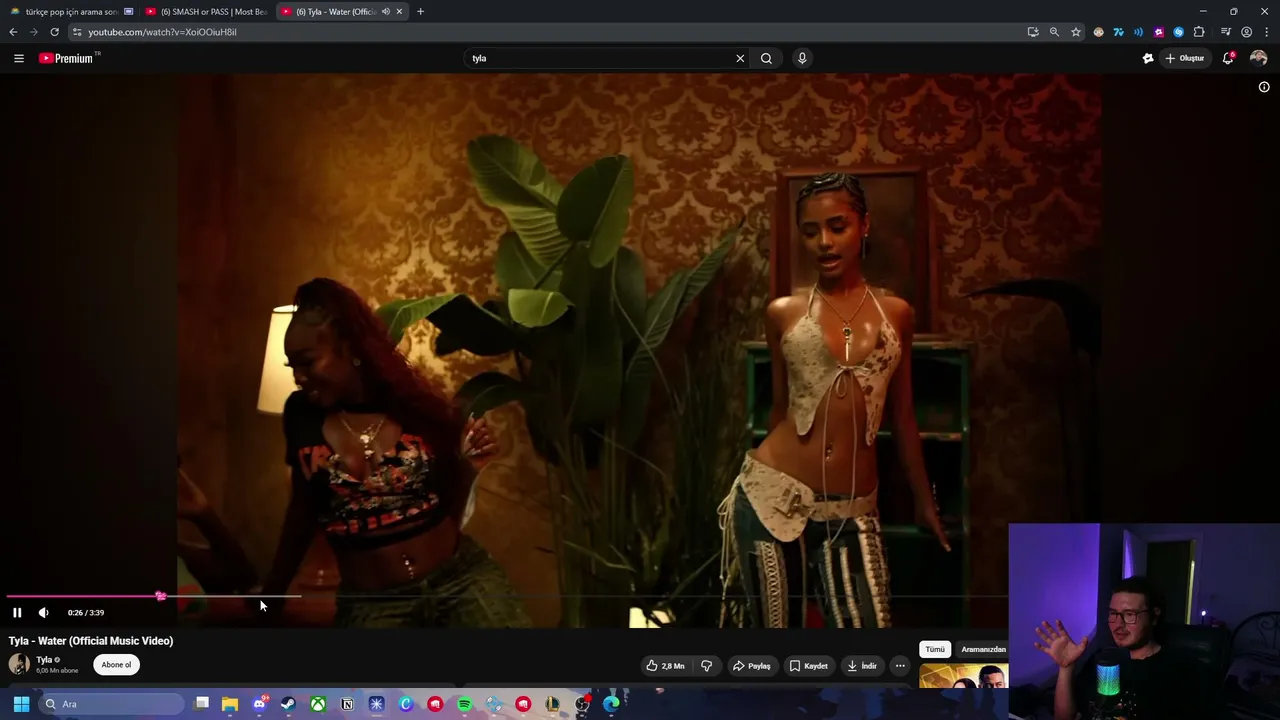Open the Chrome three-dot menu
Viewport: 1280px width, 720px height.
(x=1266, y=32)
